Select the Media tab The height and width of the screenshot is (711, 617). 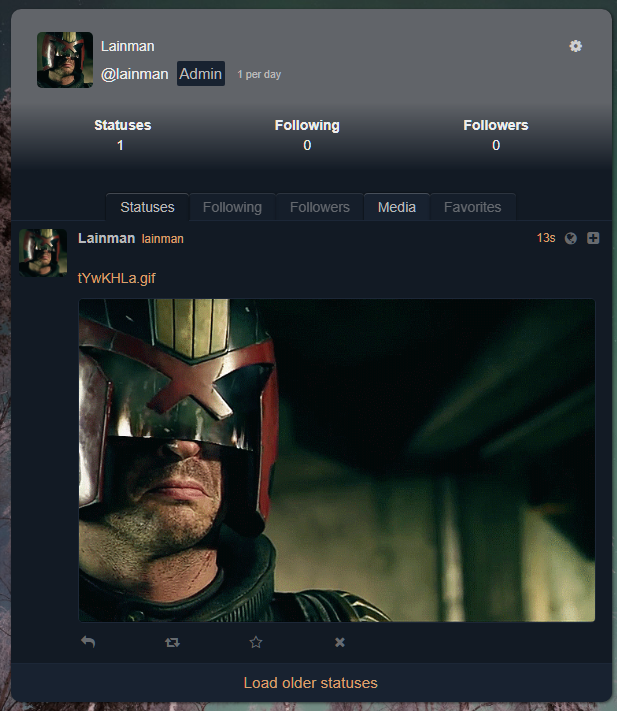click(x=397, y=207)
